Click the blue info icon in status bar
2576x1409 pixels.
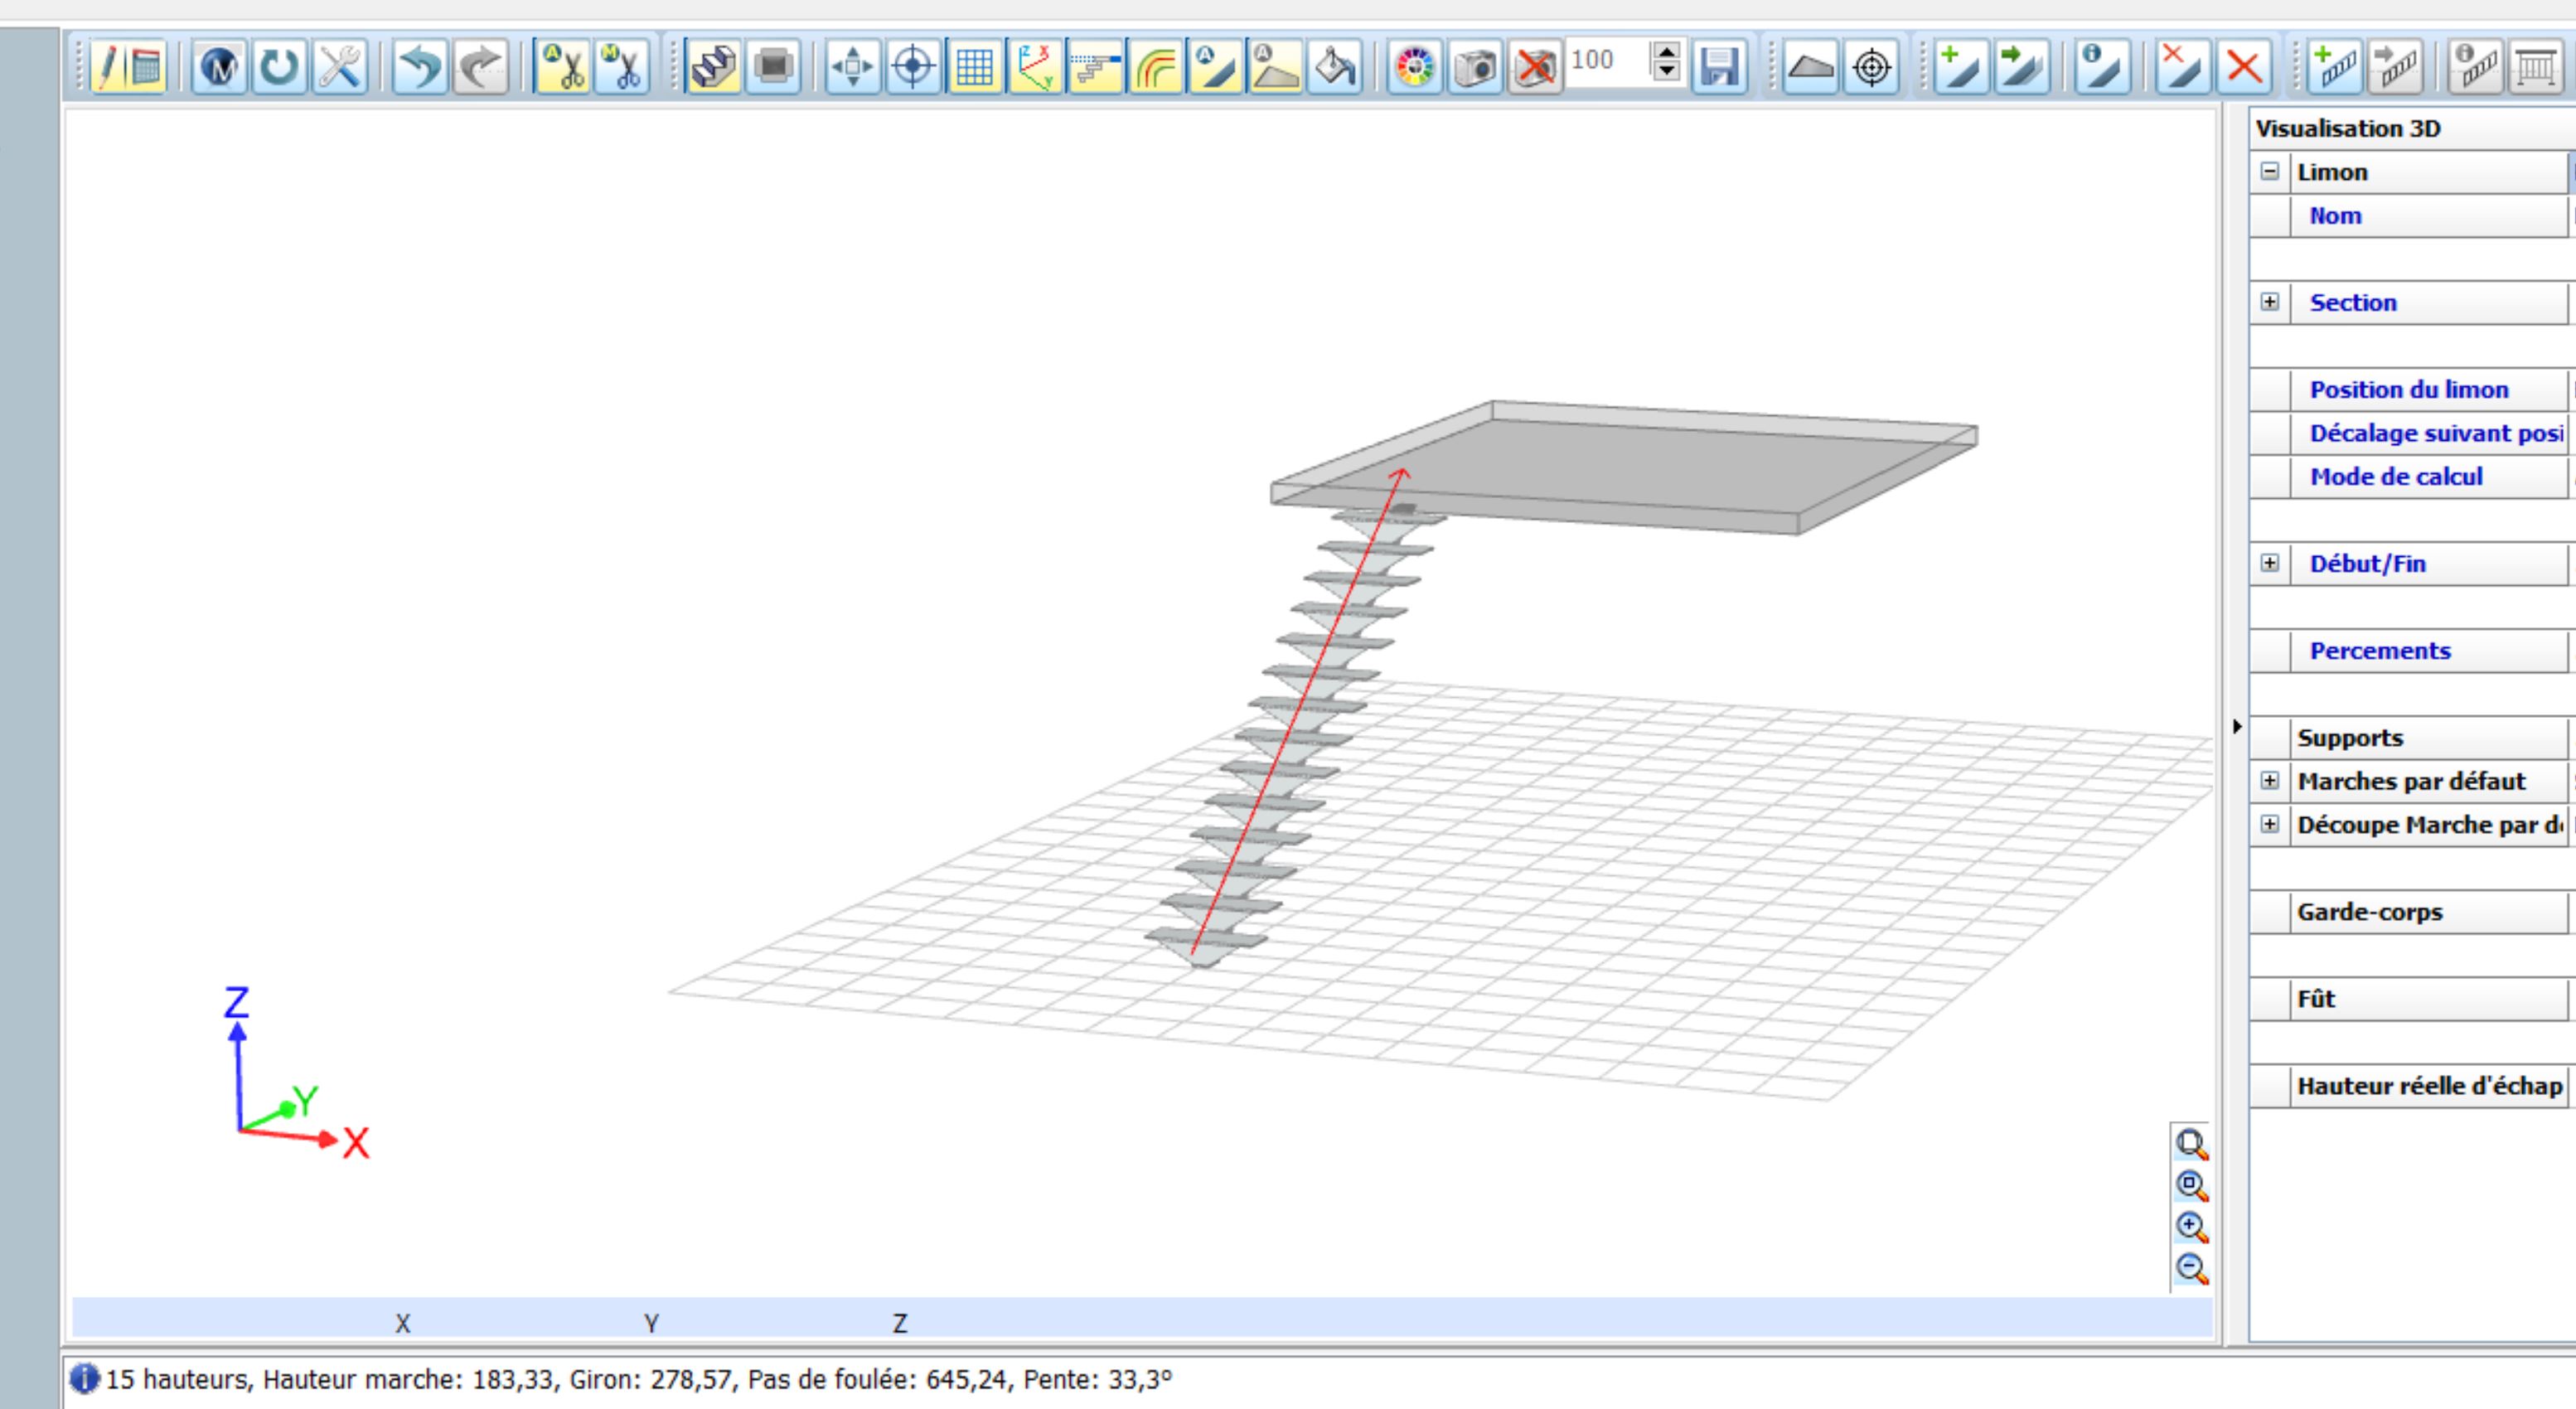point(85,1379)
